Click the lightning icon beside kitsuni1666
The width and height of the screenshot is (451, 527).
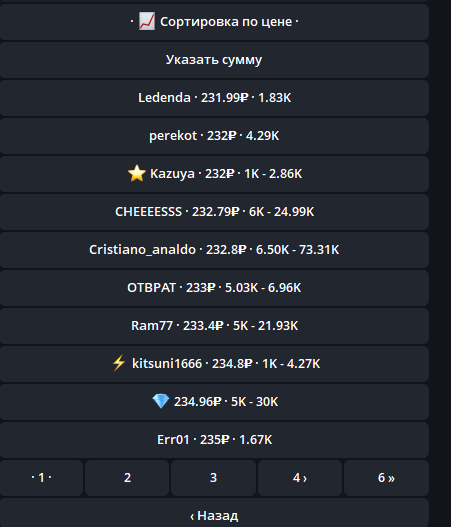119,363
